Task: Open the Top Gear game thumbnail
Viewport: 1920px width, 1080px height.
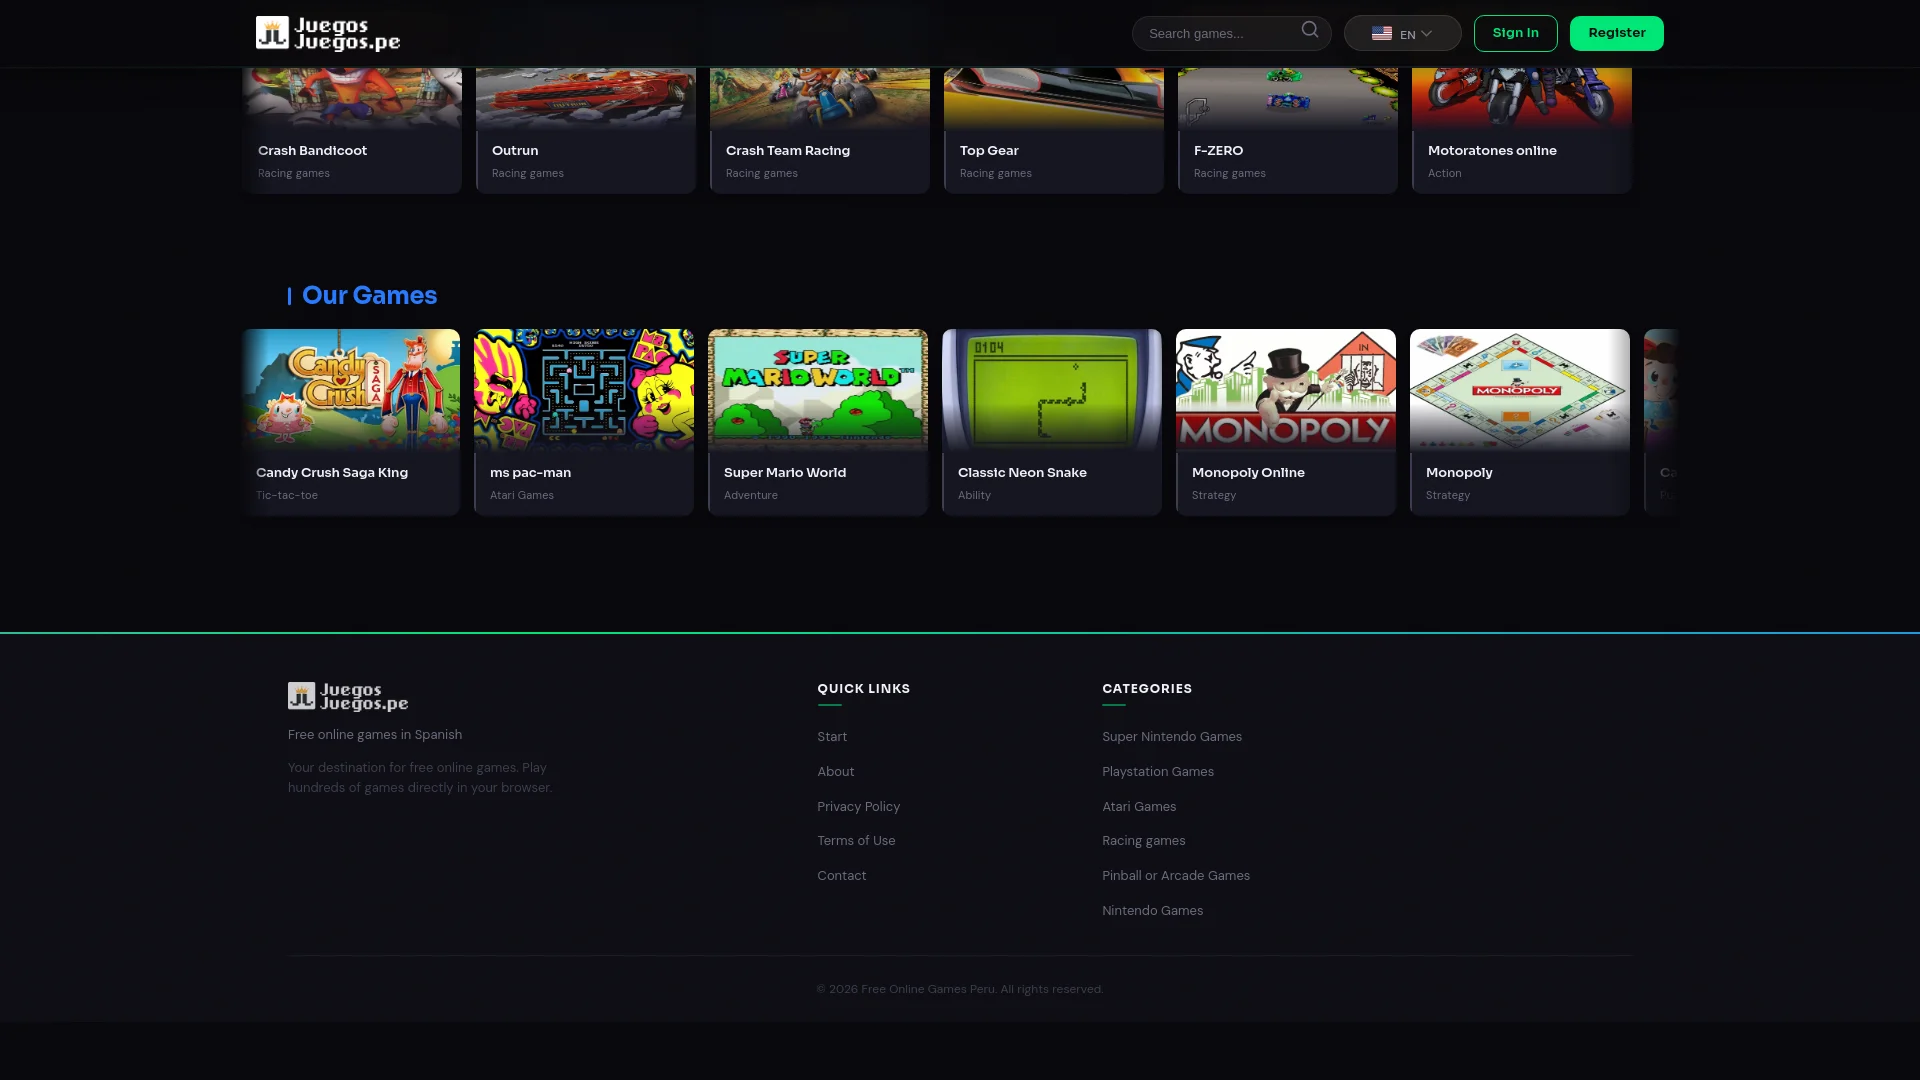Action: (1054, 98)
